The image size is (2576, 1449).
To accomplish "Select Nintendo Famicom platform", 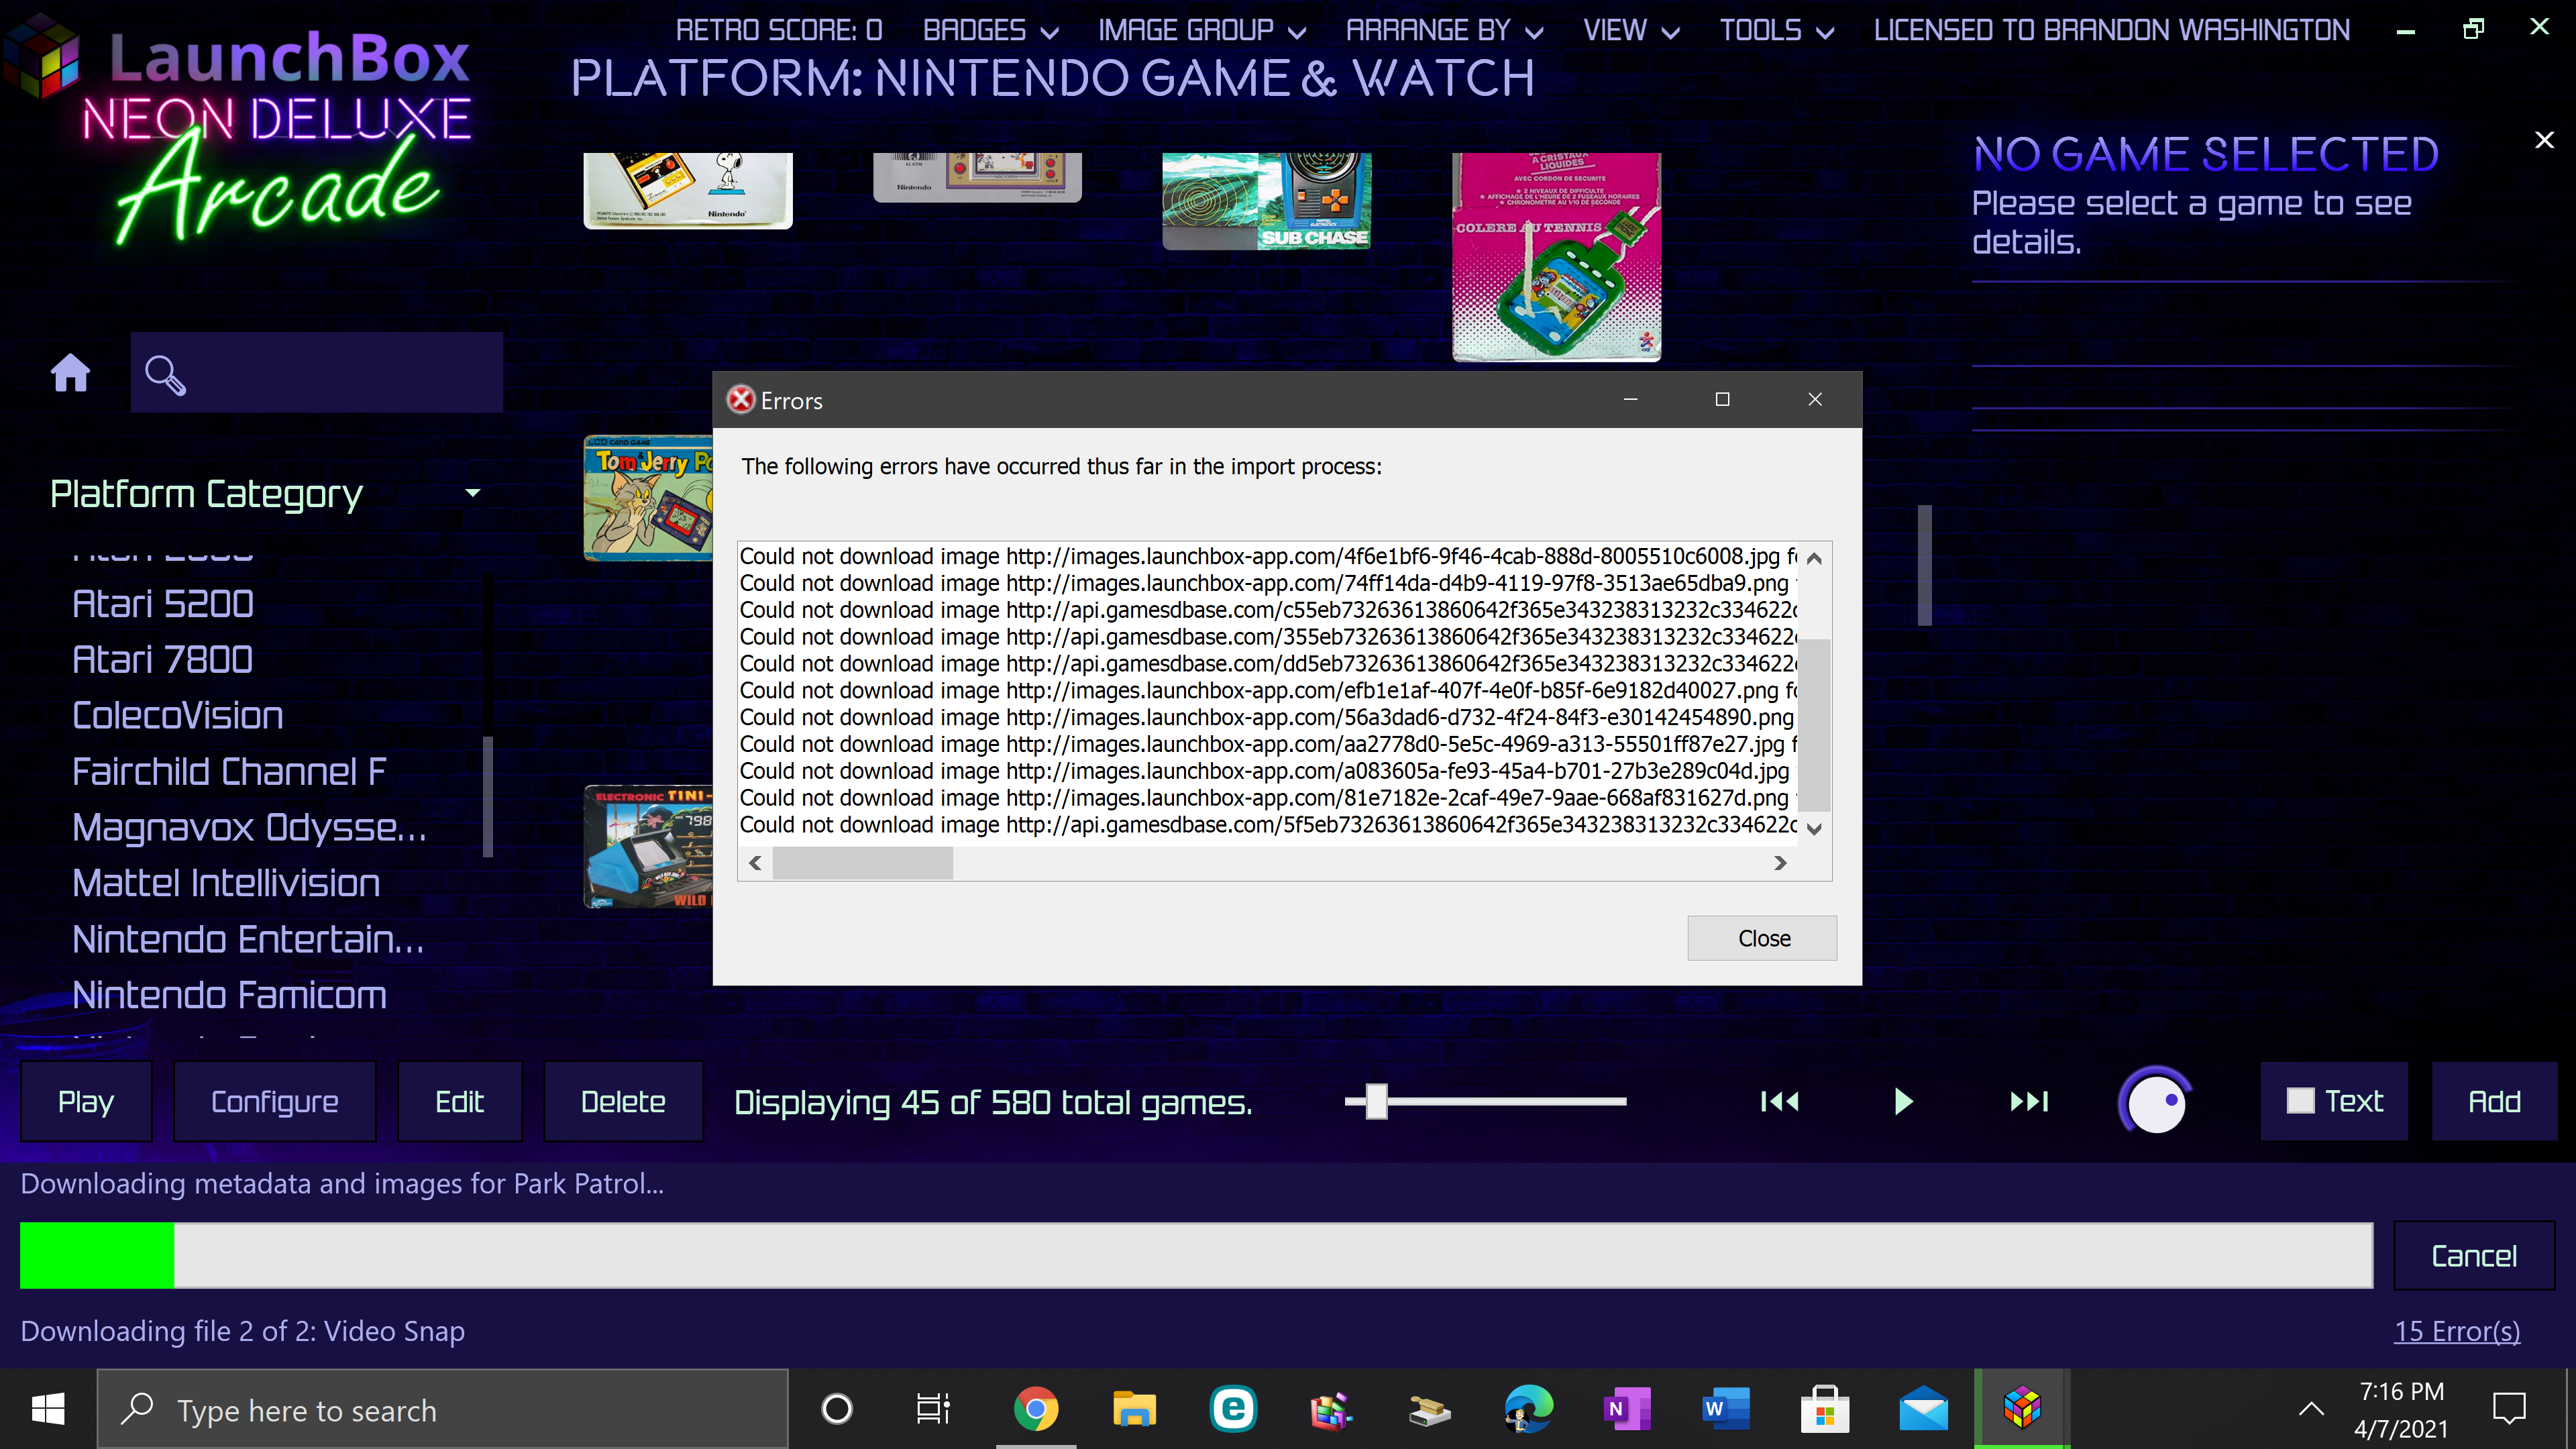I will [x=229, y=995].
